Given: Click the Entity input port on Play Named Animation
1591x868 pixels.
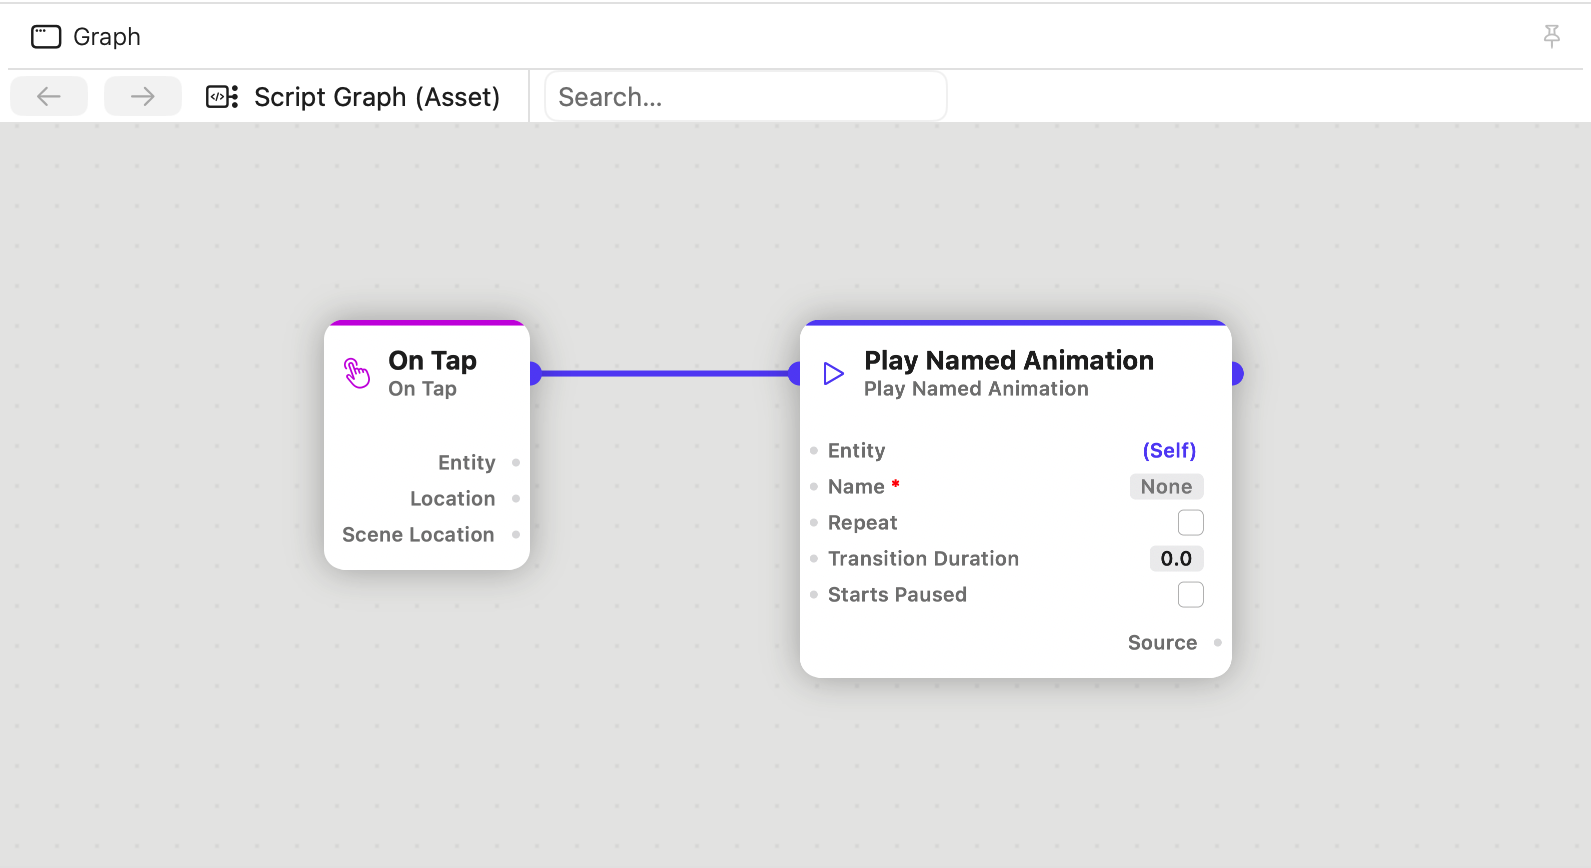Looking at the screenshot, I should coord(814,451).
